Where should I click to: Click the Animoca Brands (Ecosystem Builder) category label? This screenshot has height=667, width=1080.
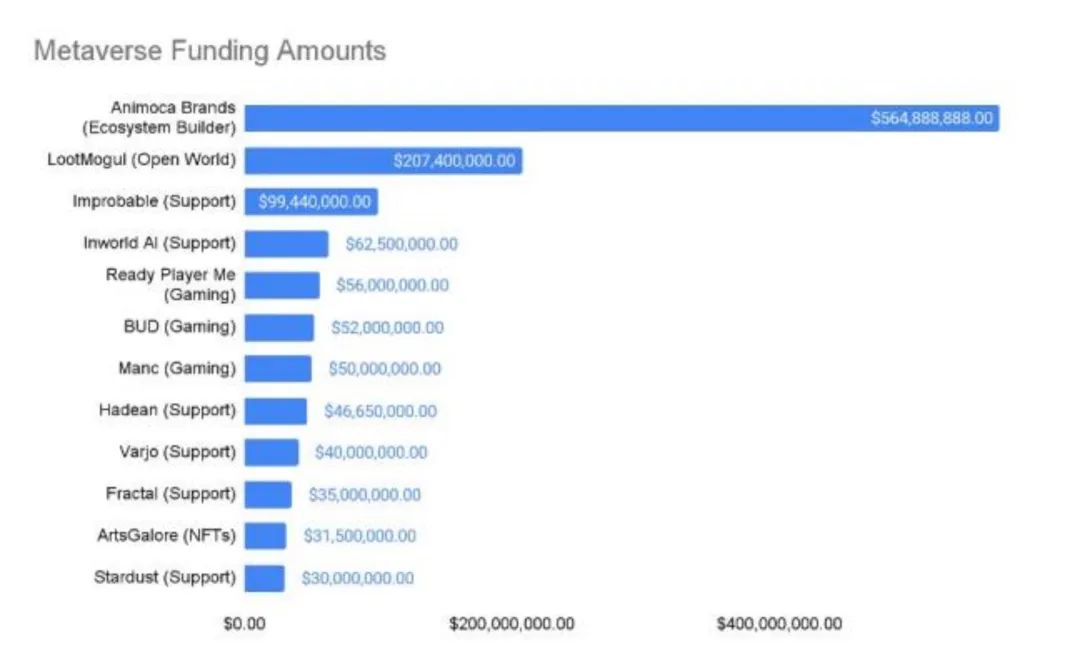[172, 118]
